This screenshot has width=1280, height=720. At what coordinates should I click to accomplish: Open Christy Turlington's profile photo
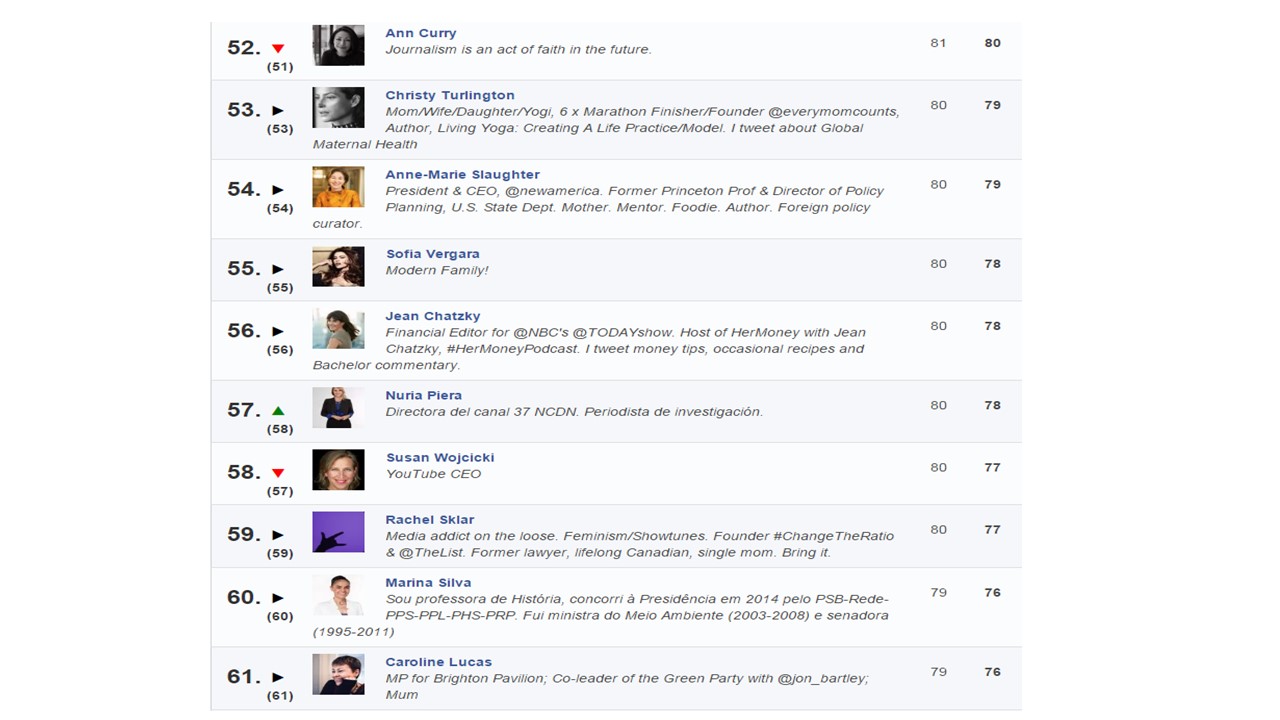pos(338,107)
